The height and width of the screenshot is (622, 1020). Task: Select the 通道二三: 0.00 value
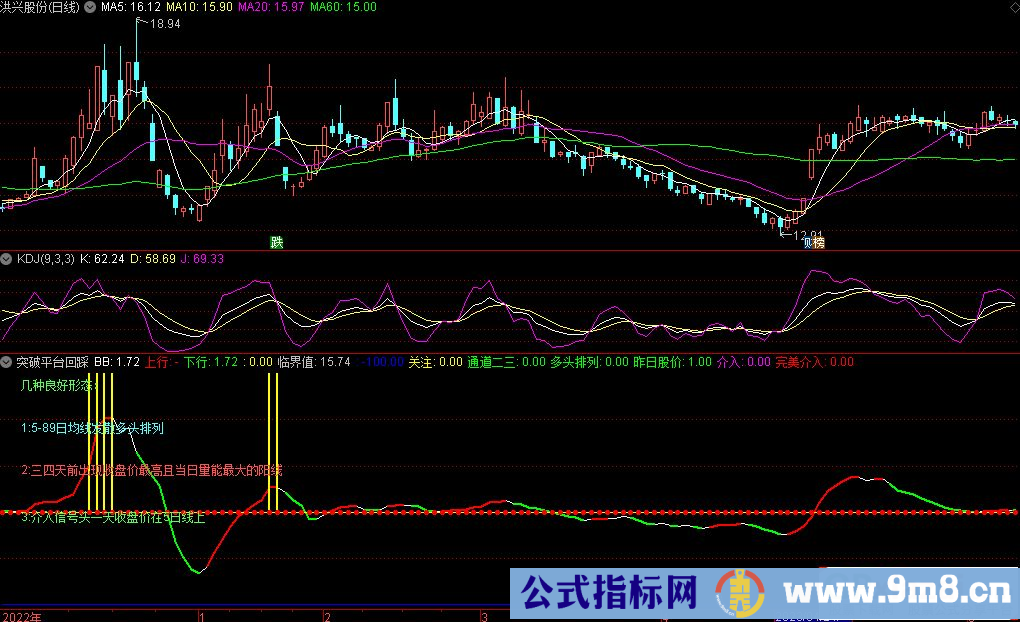[x=507, y=362]
